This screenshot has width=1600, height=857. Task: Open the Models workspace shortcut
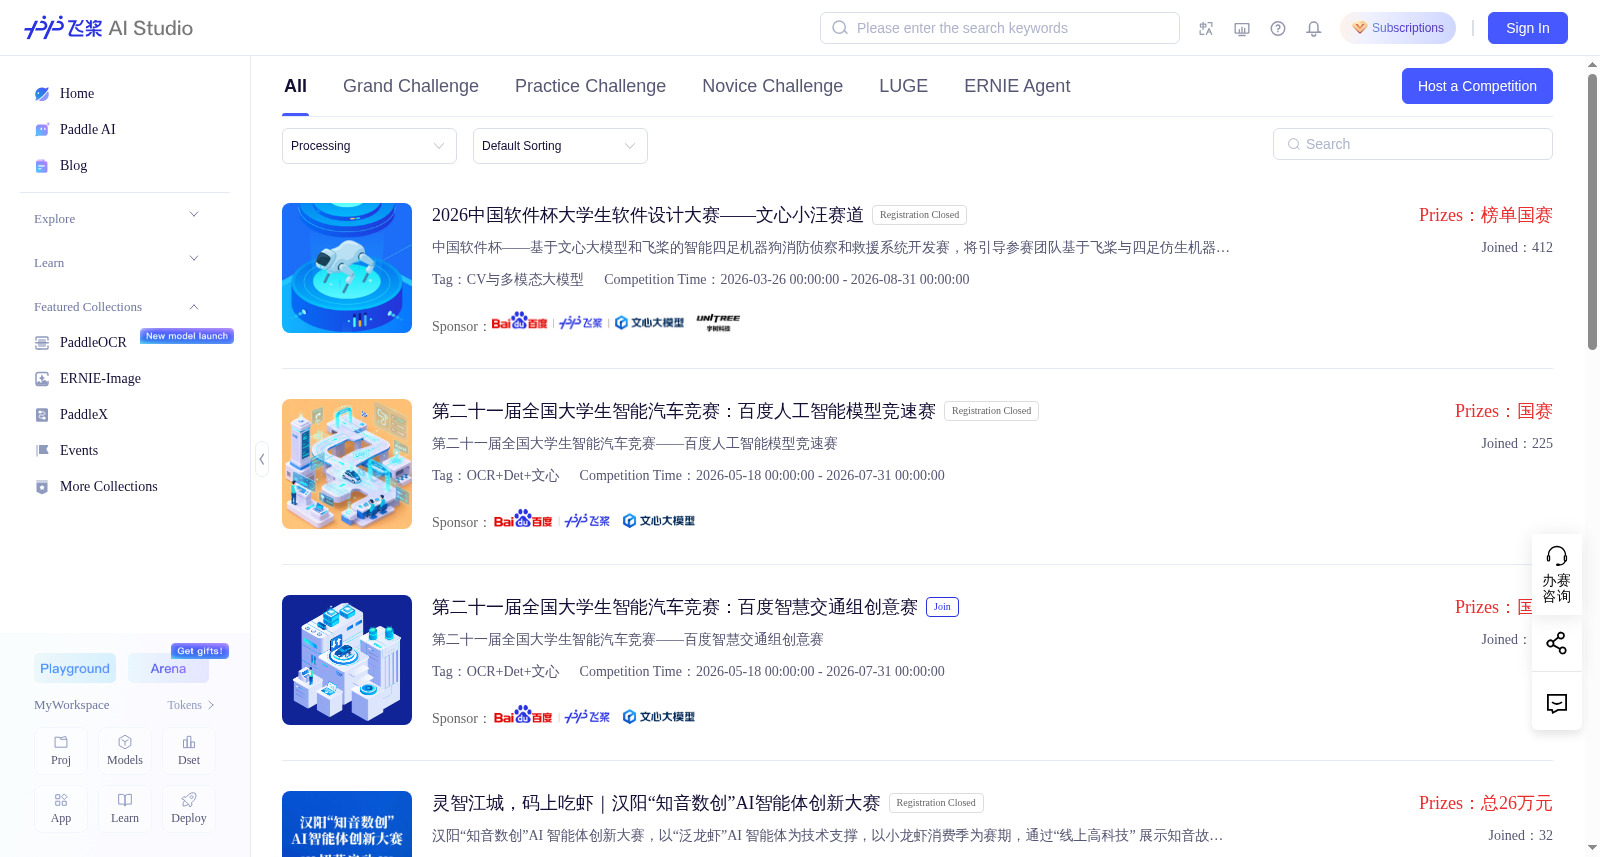pos(125,751)
